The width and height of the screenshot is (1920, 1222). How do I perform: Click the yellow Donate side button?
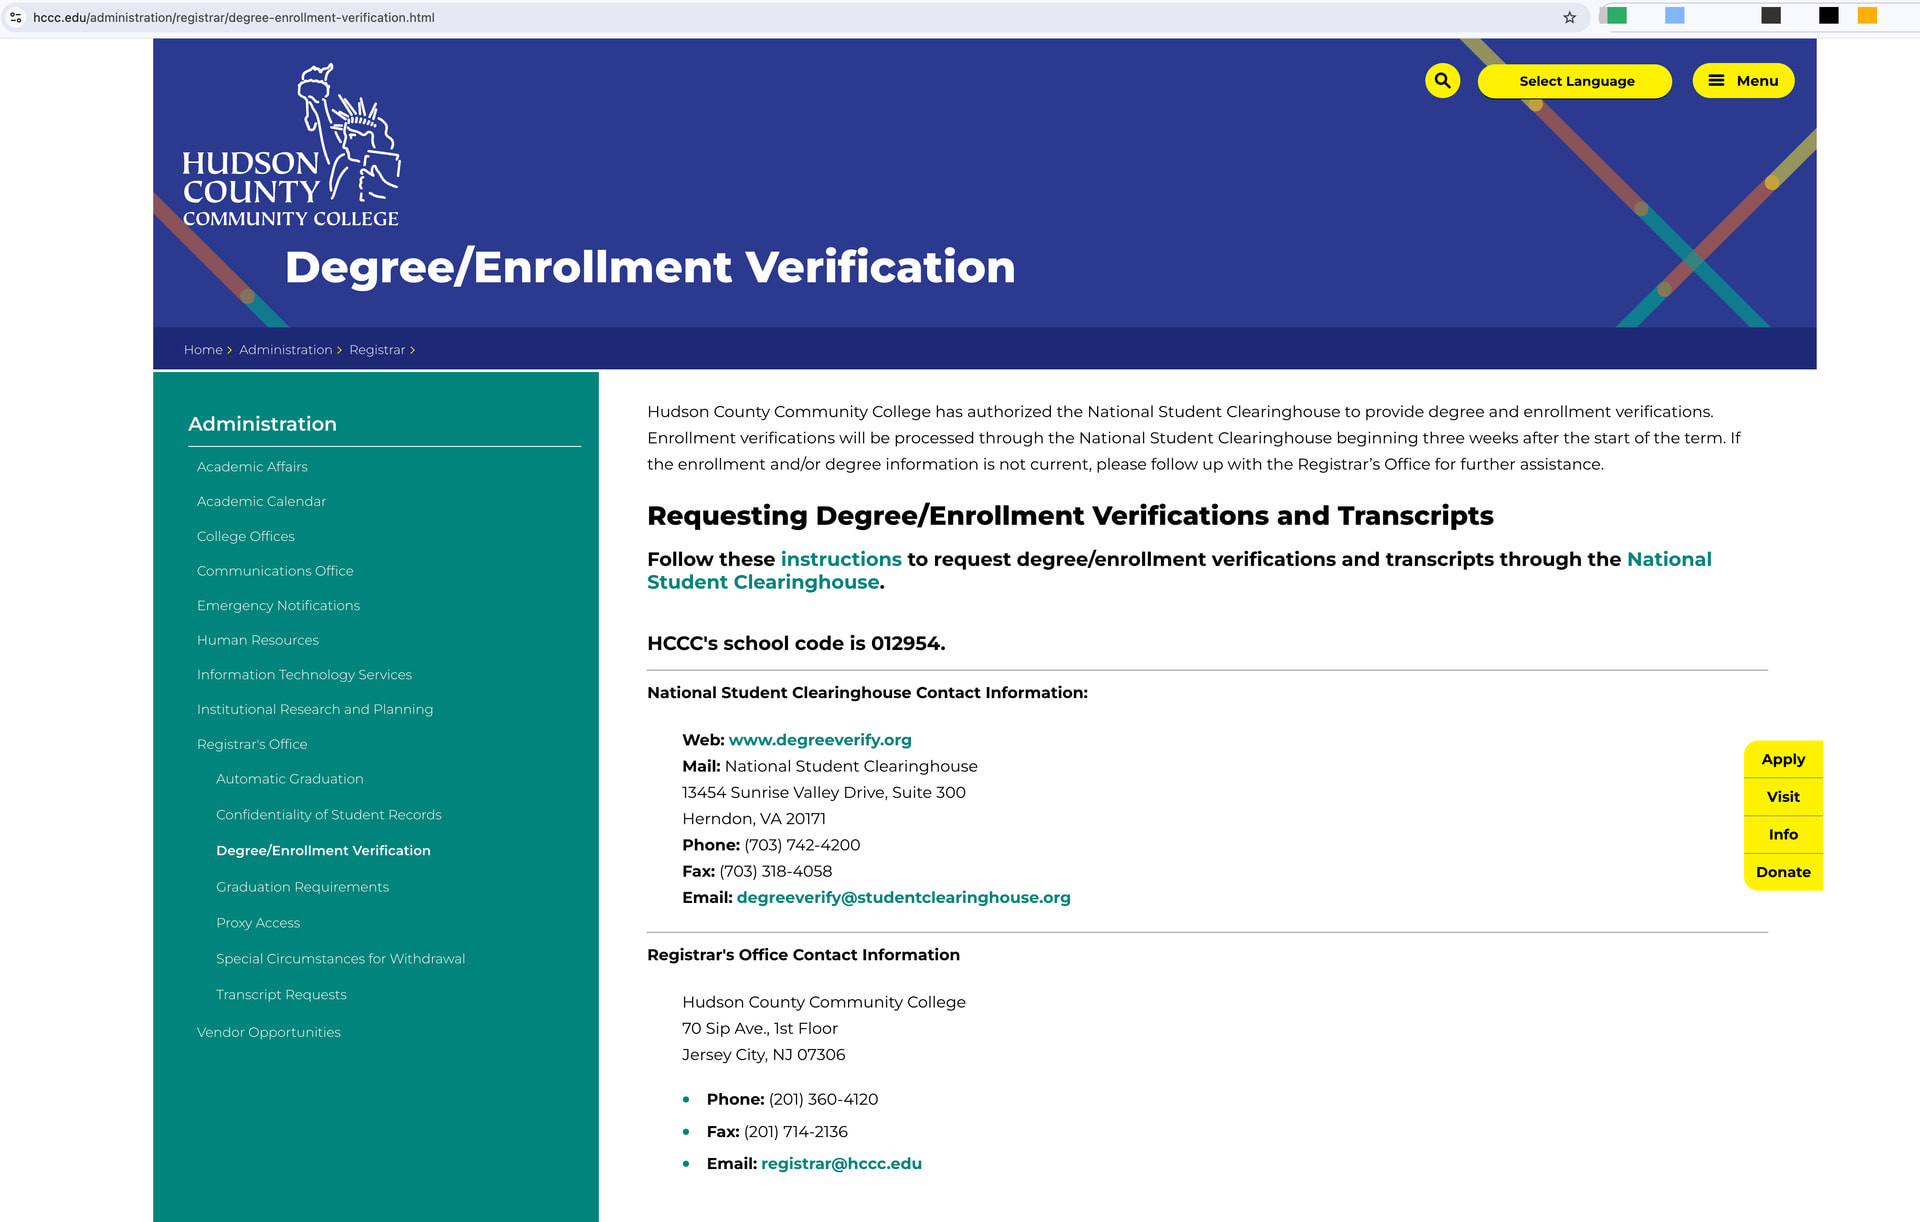pos(1783,872)
